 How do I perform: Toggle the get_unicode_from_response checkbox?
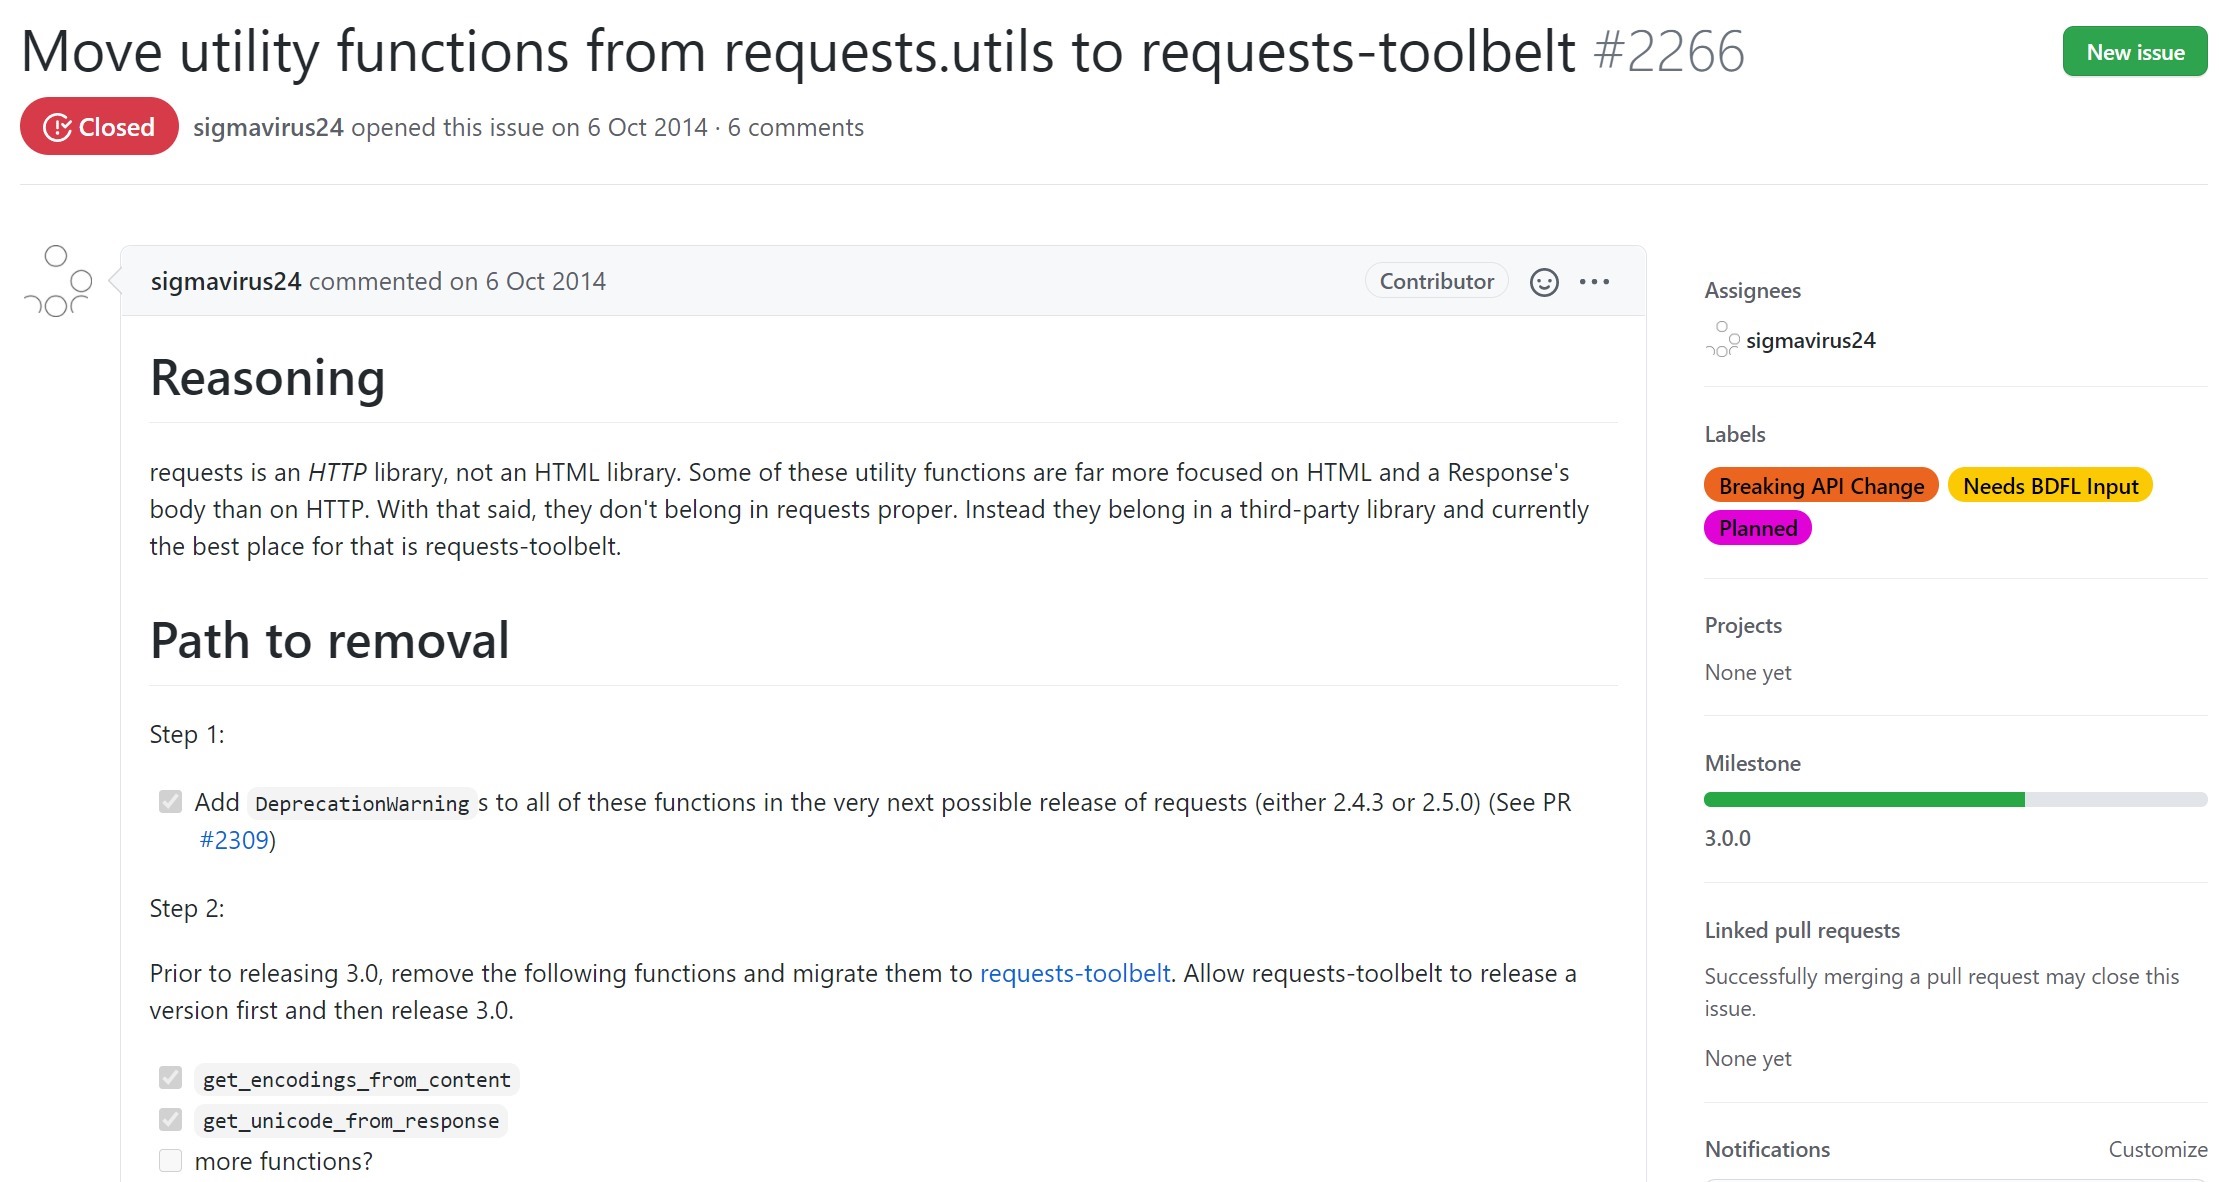(169, 1119)
